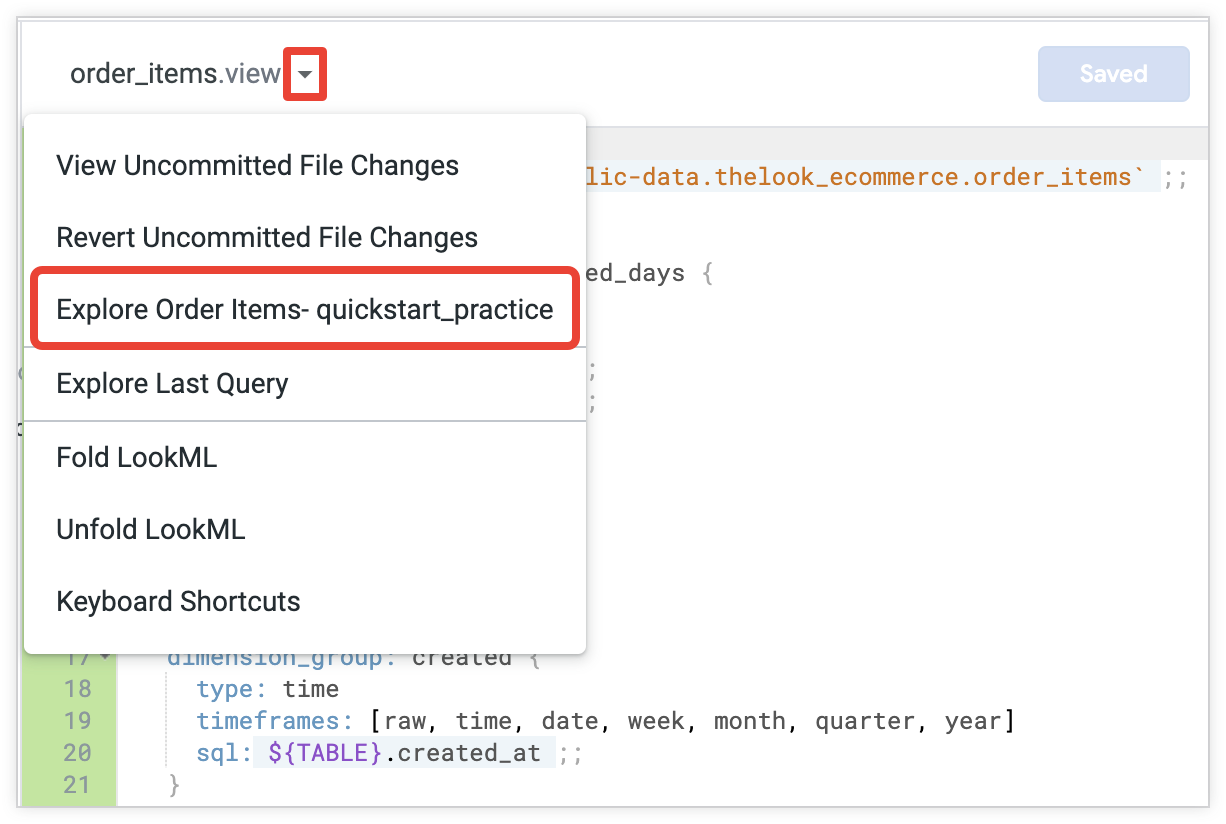The height and width of the screenshot is (824, 1226).
Task: Click line number 21 in the gutter
Action: (x=78, y=785)
